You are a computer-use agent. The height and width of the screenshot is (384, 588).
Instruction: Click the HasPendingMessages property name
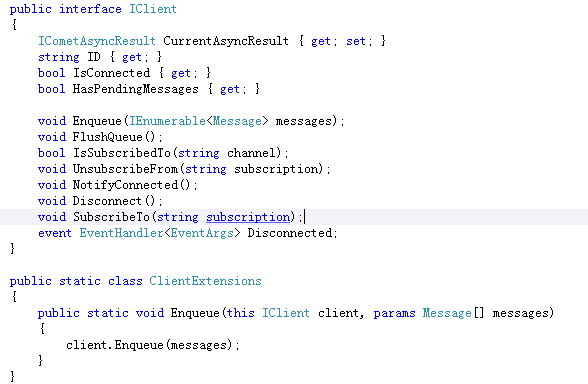[x=135, y=89]
